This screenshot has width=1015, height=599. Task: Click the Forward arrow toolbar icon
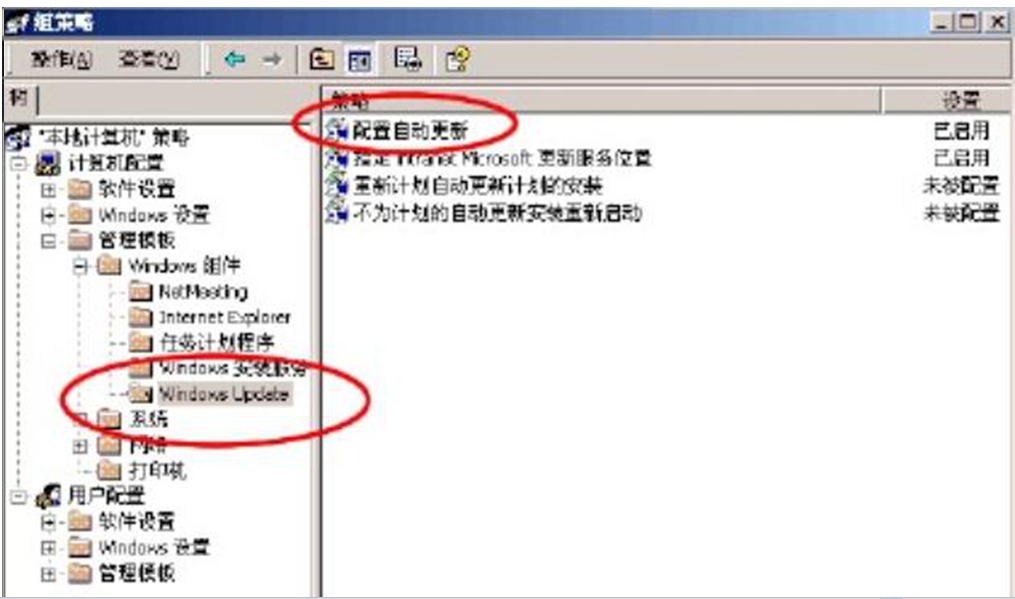(272, 60)
